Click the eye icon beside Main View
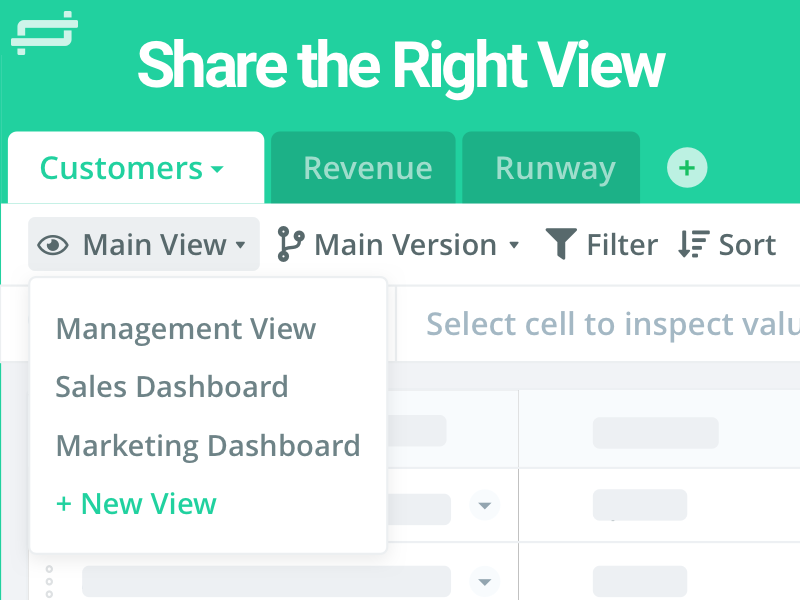The height and width of the screenshot is (600, 800). pos(52,245)
